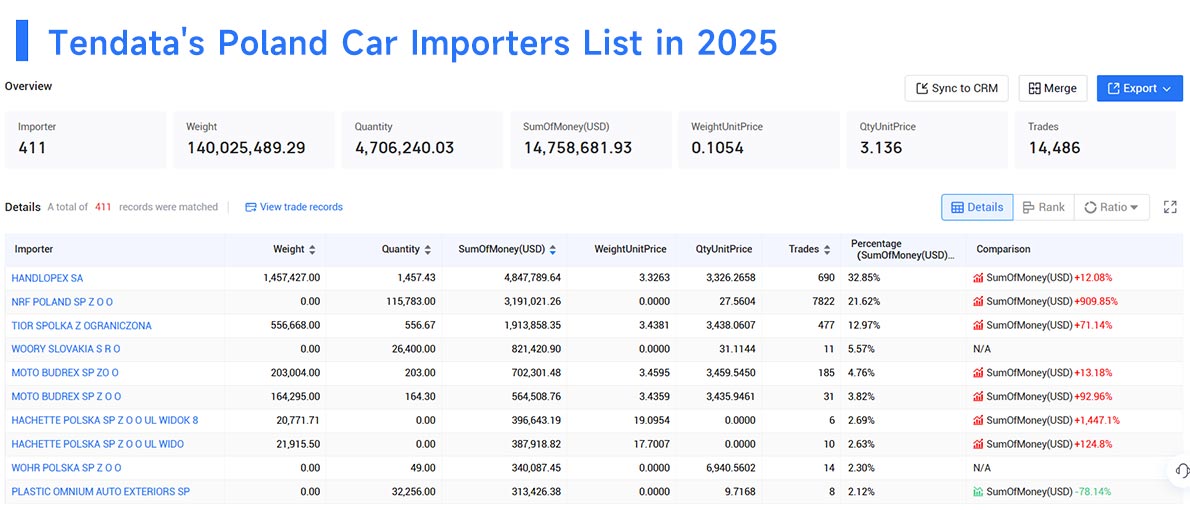
Task: Select QtyUnitPrice cell 6,940.5602
Action: click(727, 468)
